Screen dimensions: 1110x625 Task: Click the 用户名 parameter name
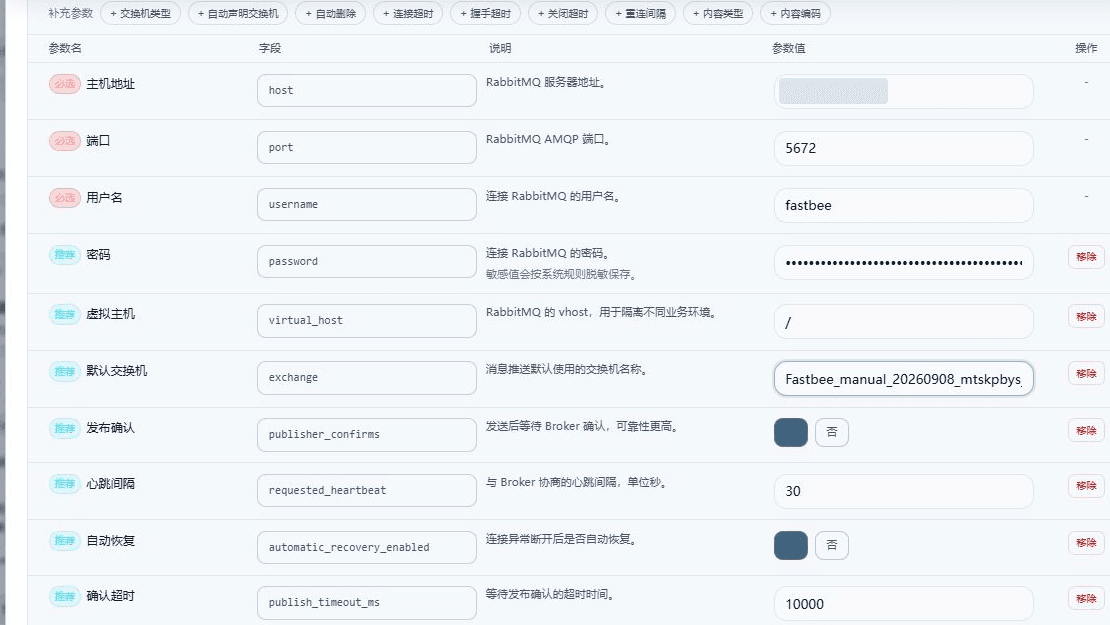click(x=104, y=197)
